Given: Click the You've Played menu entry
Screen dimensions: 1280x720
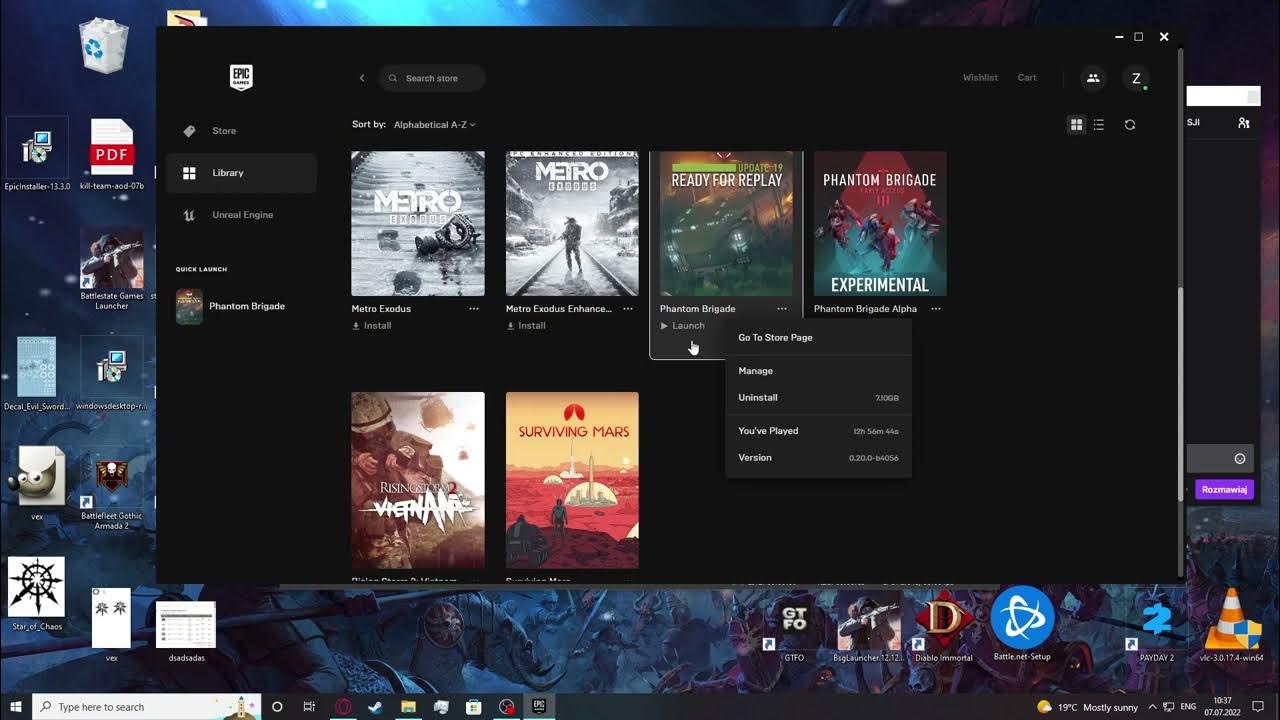Looking at the screenshot, I should click(818, 431).
